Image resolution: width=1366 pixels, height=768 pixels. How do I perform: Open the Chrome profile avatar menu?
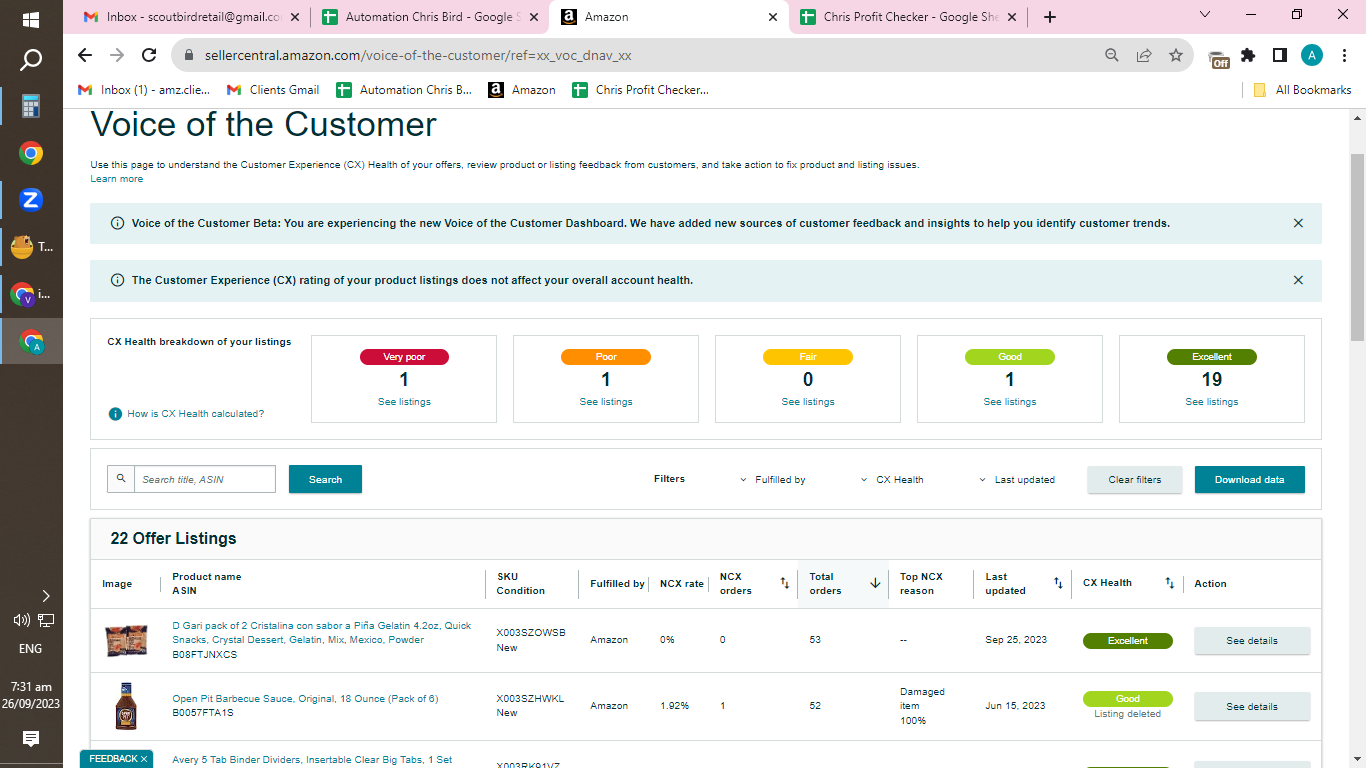point(1312,56)
